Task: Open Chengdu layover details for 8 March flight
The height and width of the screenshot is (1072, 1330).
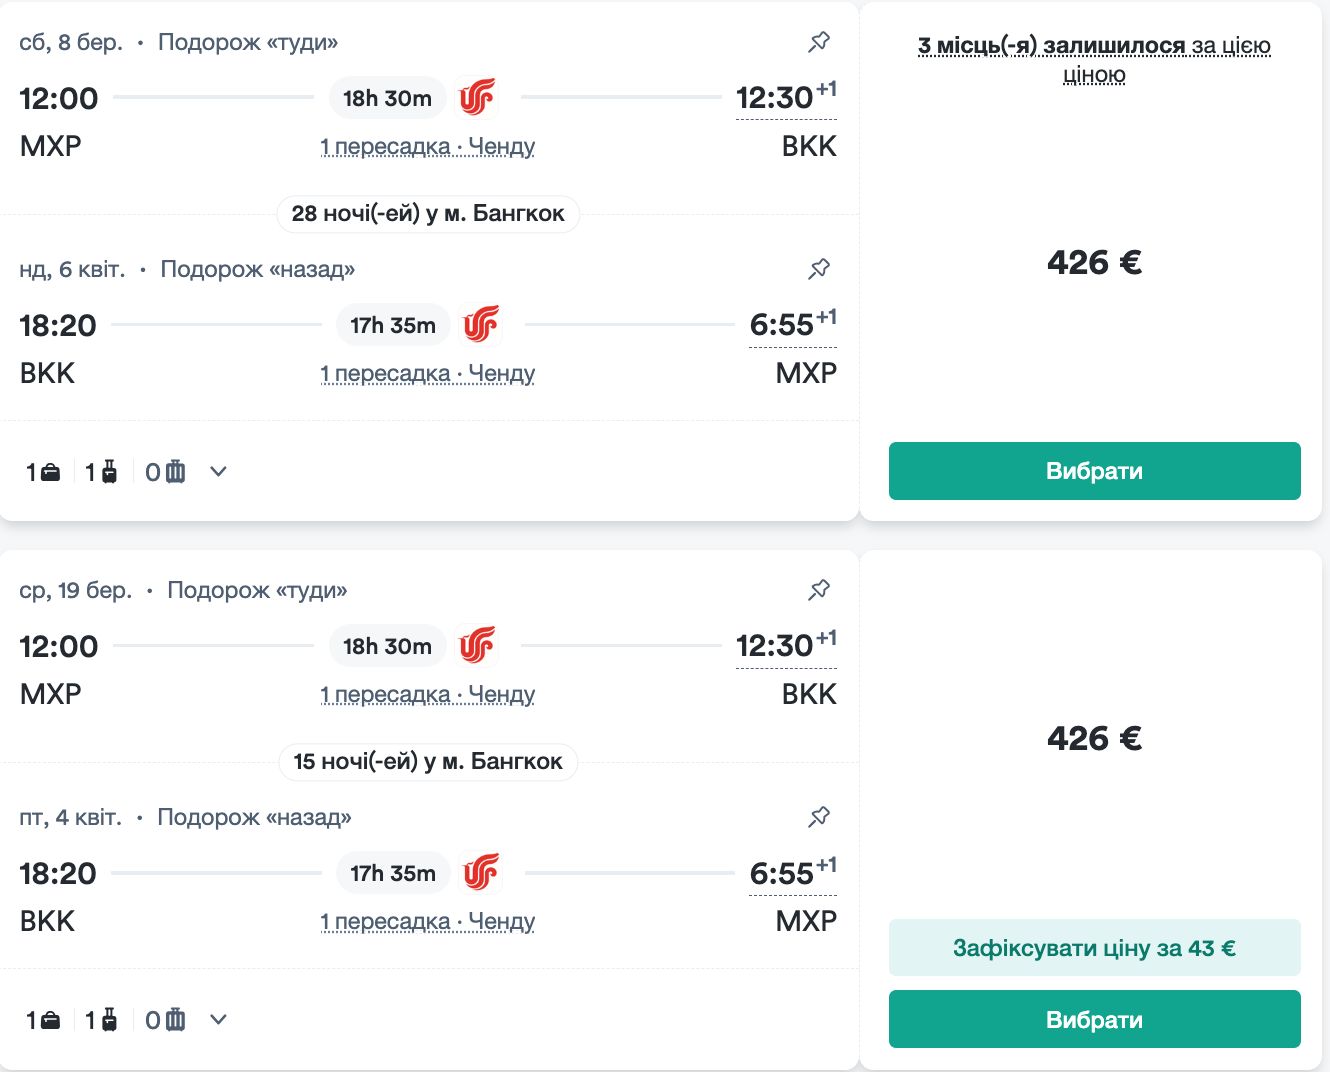Action: (x=427, y=147)
